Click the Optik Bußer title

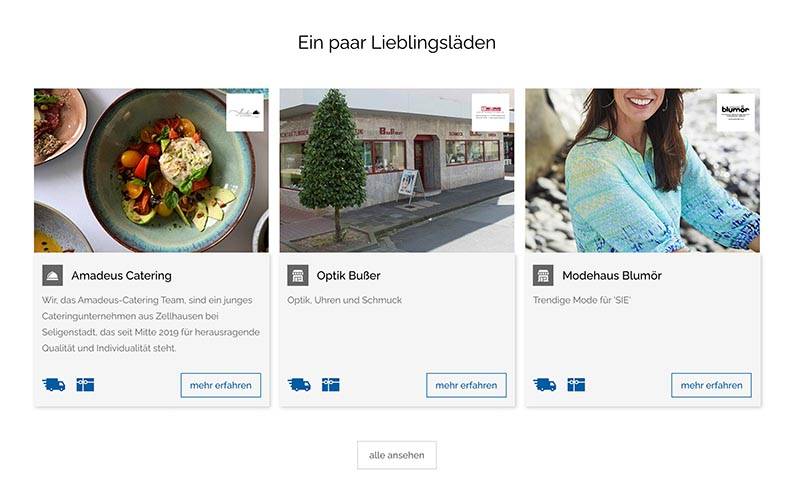click(x=348, y=276)
